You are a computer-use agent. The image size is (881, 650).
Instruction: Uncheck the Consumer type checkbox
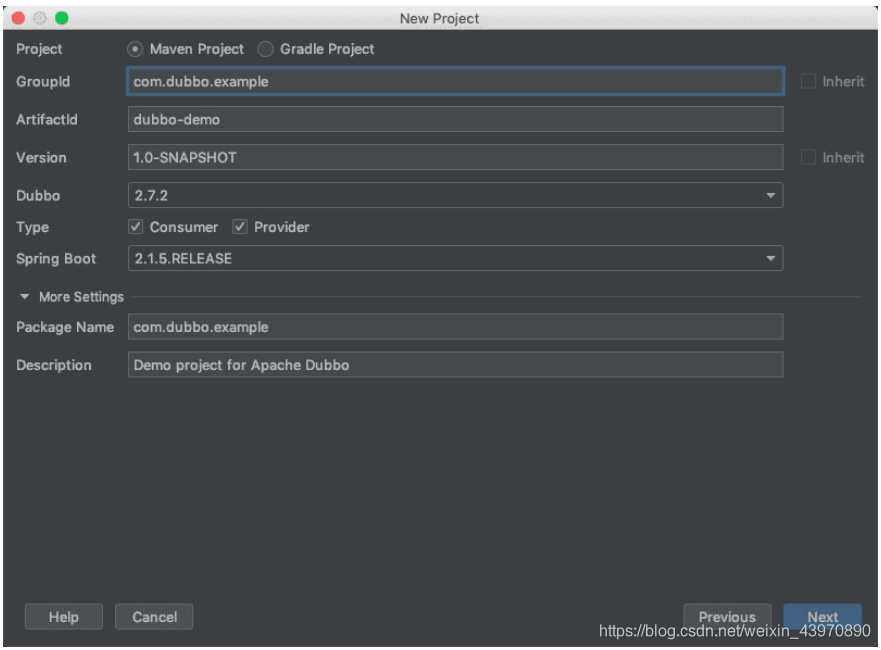click(x=135, y=227)
